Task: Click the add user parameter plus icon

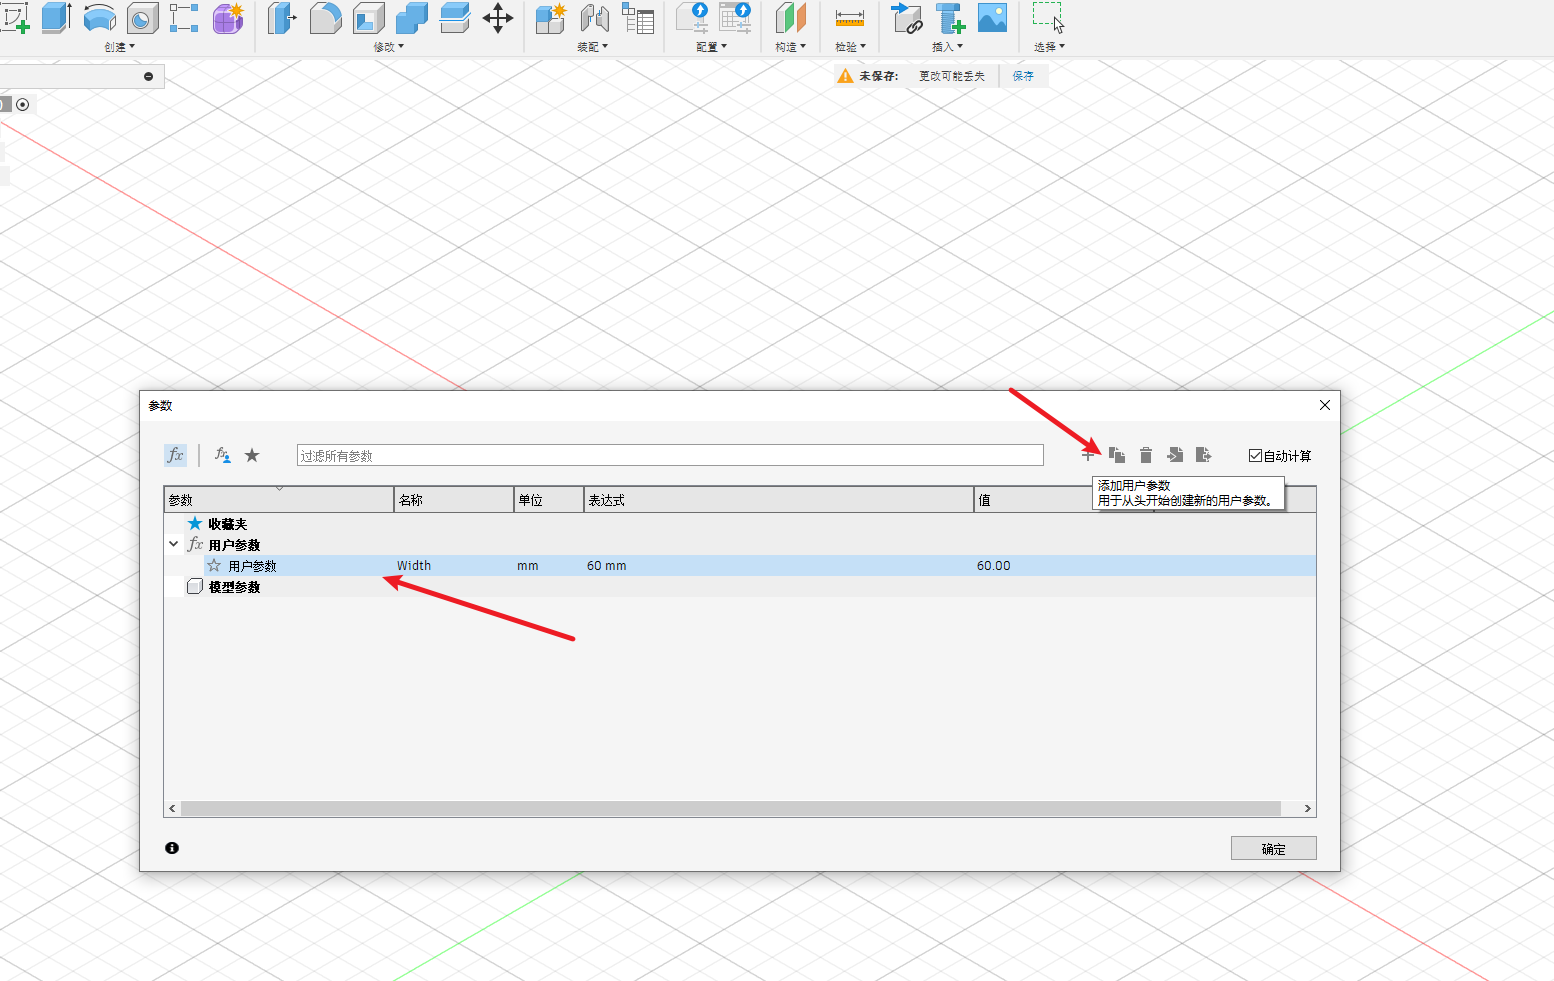Action: click(x=1088, y=456)
